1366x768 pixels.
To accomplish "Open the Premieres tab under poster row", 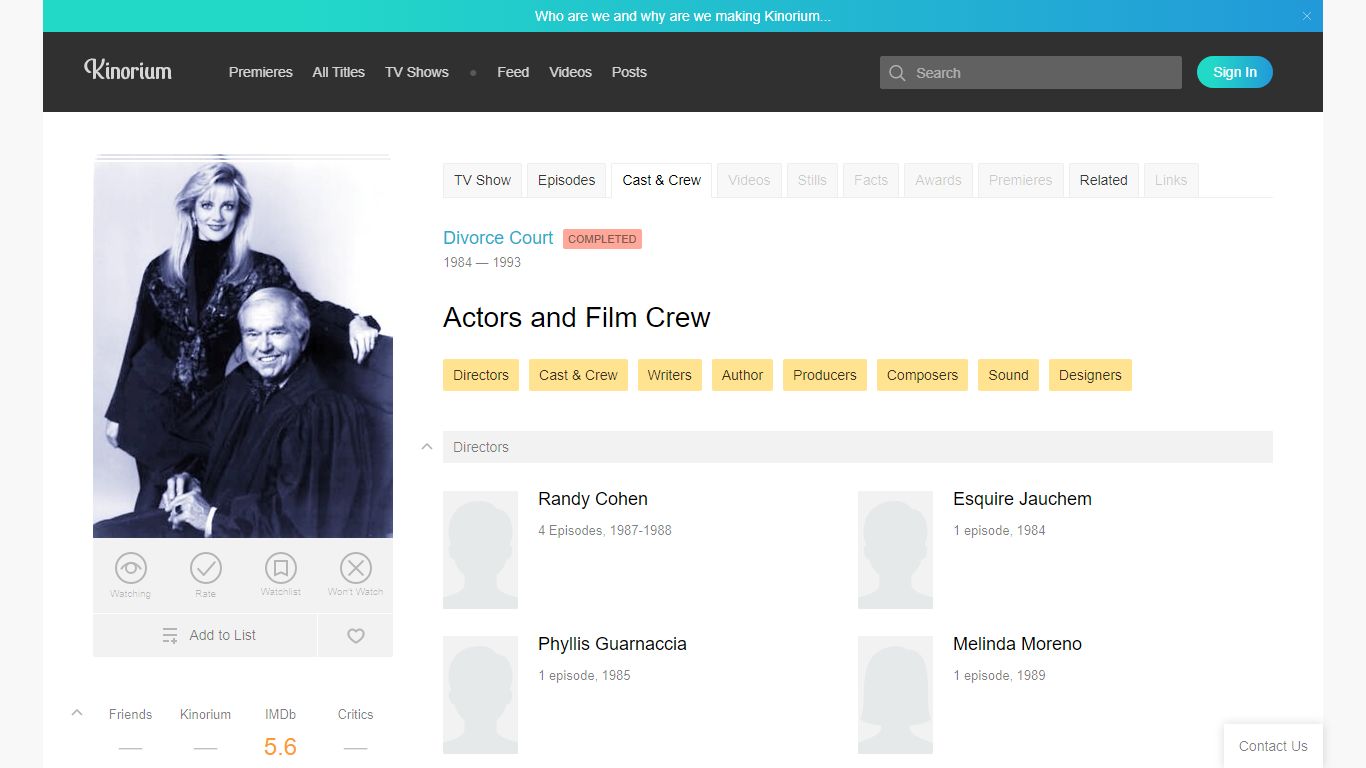I will 1021,180.
